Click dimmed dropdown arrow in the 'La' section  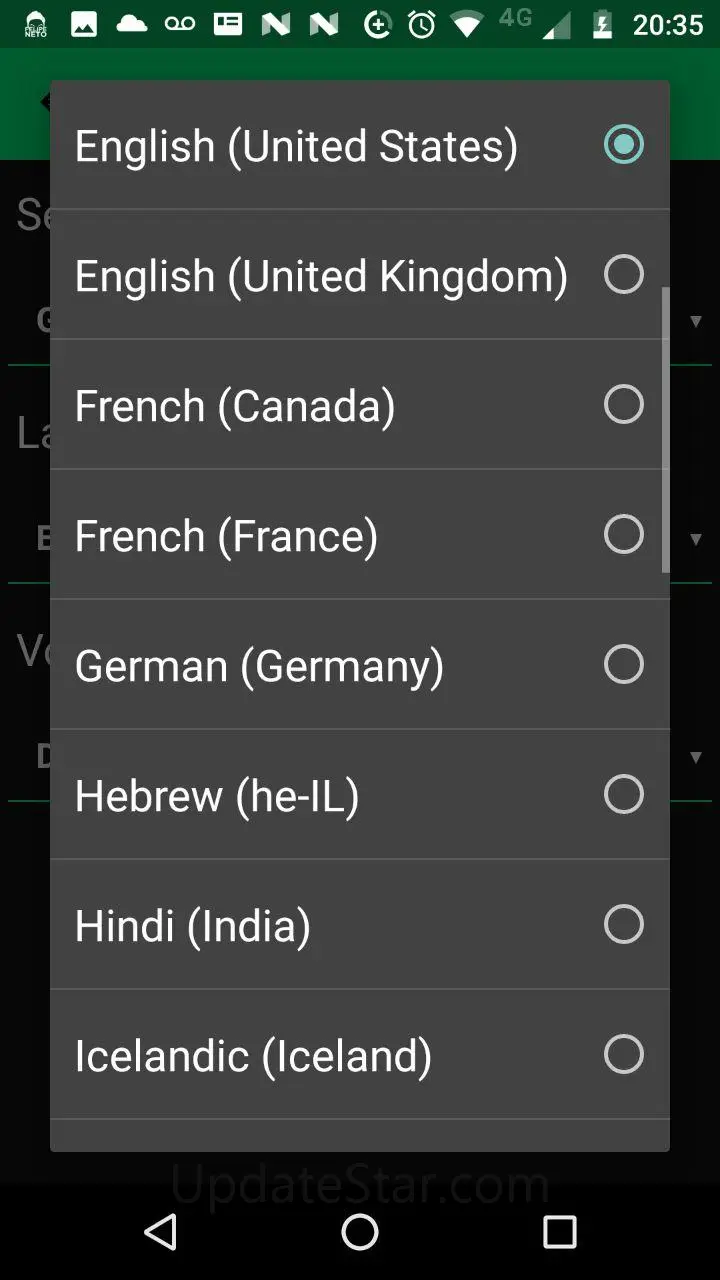click(696, 539)
